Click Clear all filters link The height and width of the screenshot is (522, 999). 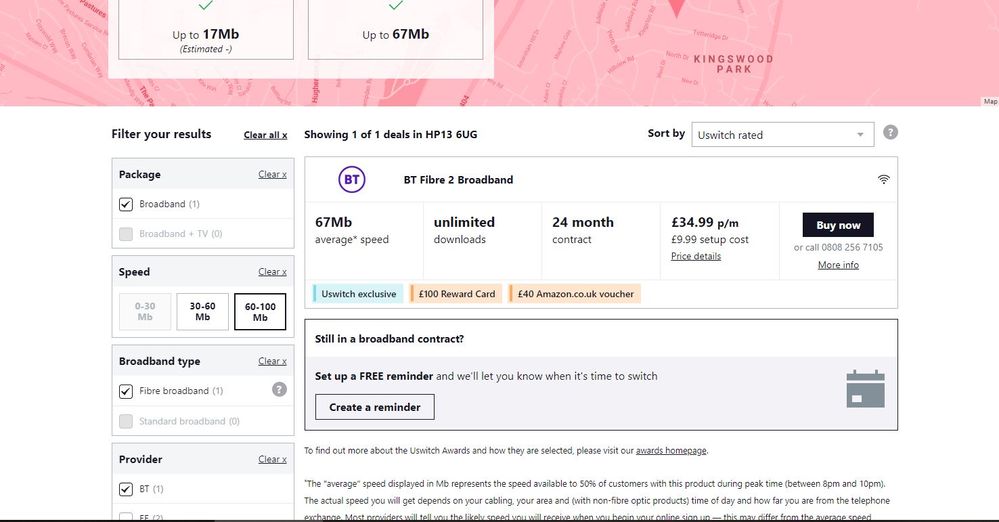(265, 135)
